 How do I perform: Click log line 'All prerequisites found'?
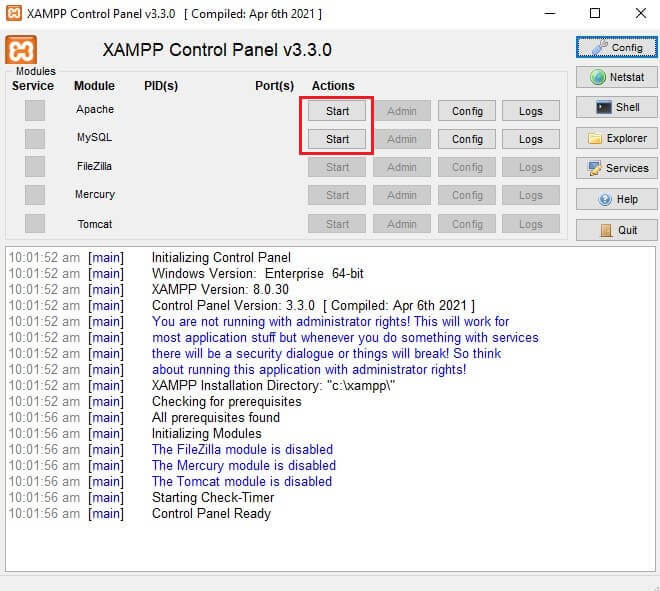click(216, 418)
